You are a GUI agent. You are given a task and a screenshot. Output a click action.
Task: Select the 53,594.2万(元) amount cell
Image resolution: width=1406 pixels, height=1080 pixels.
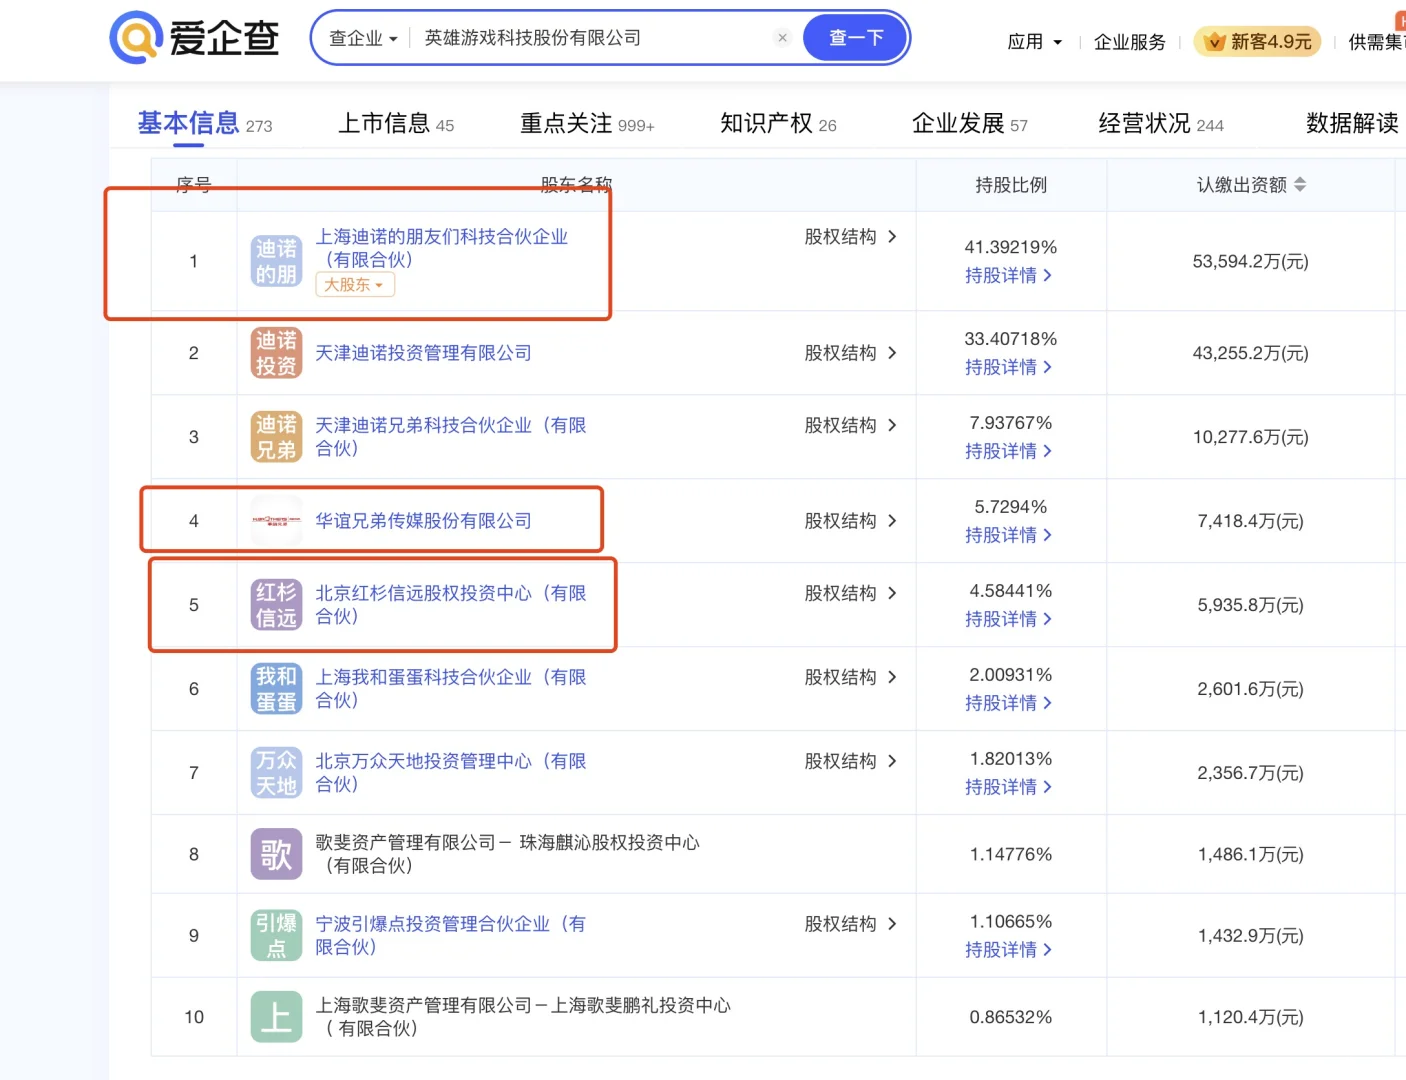[1250, 261]
